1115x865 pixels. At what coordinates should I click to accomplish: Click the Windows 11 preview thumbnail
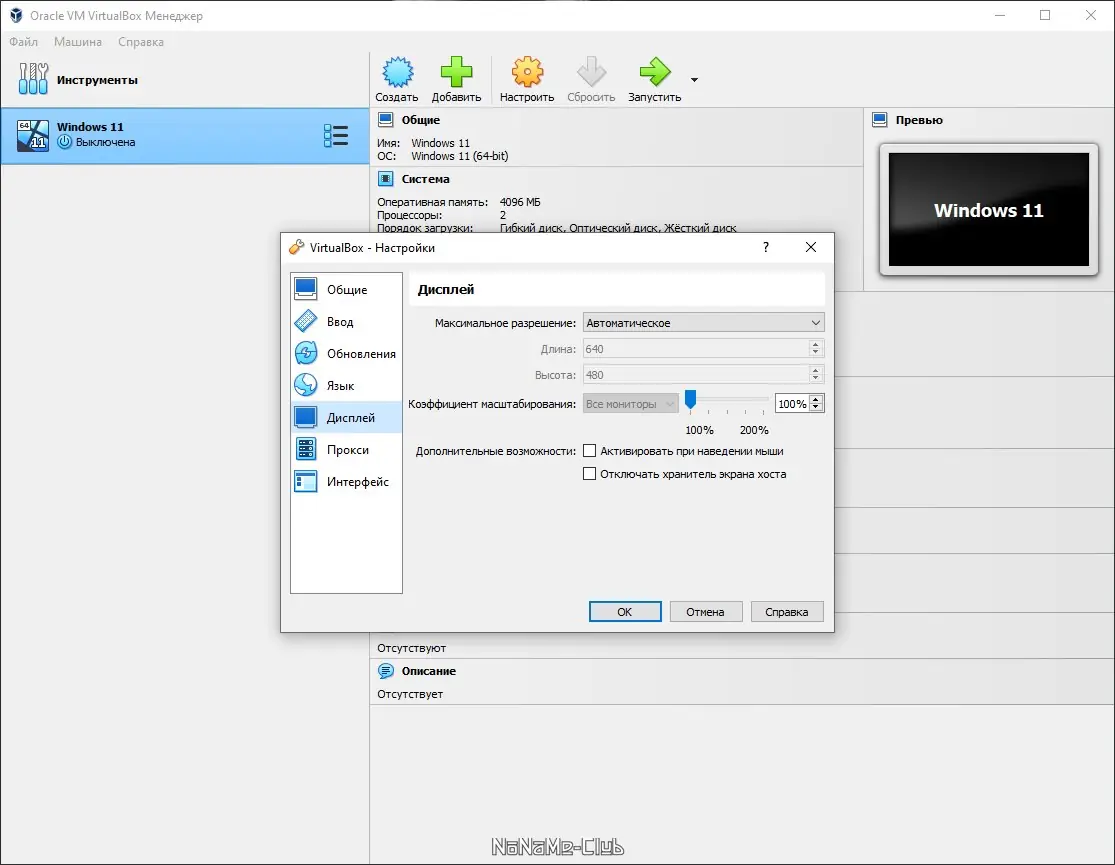988,209
